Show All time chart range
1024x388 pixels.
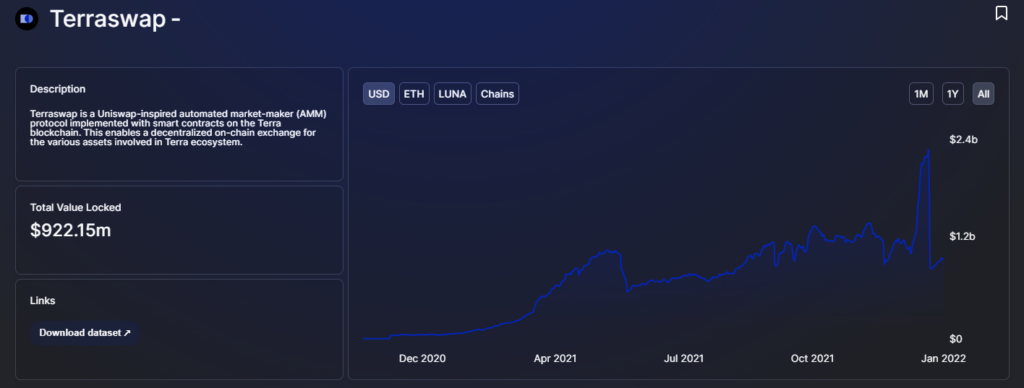point(984,94)
